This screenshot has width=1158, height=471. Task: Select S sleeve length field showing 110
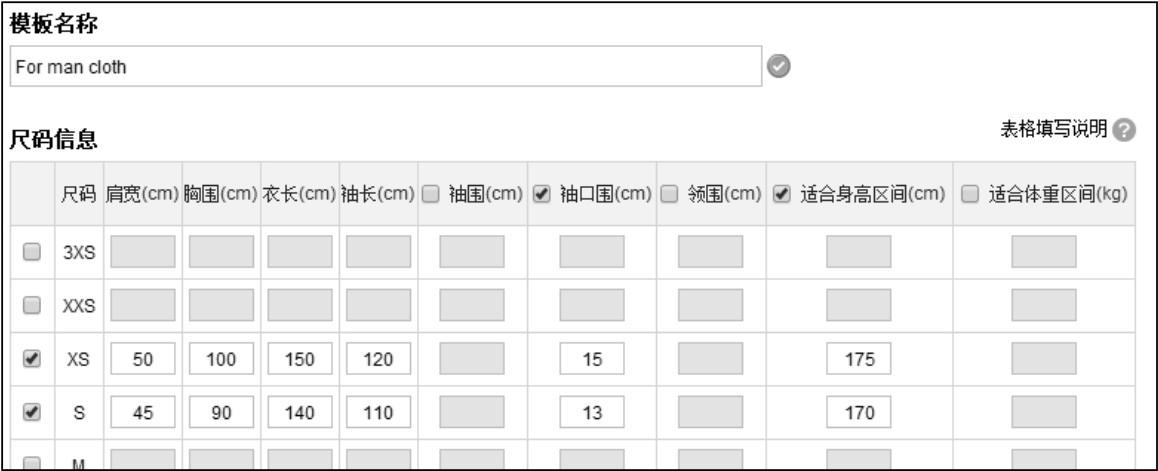378,412
